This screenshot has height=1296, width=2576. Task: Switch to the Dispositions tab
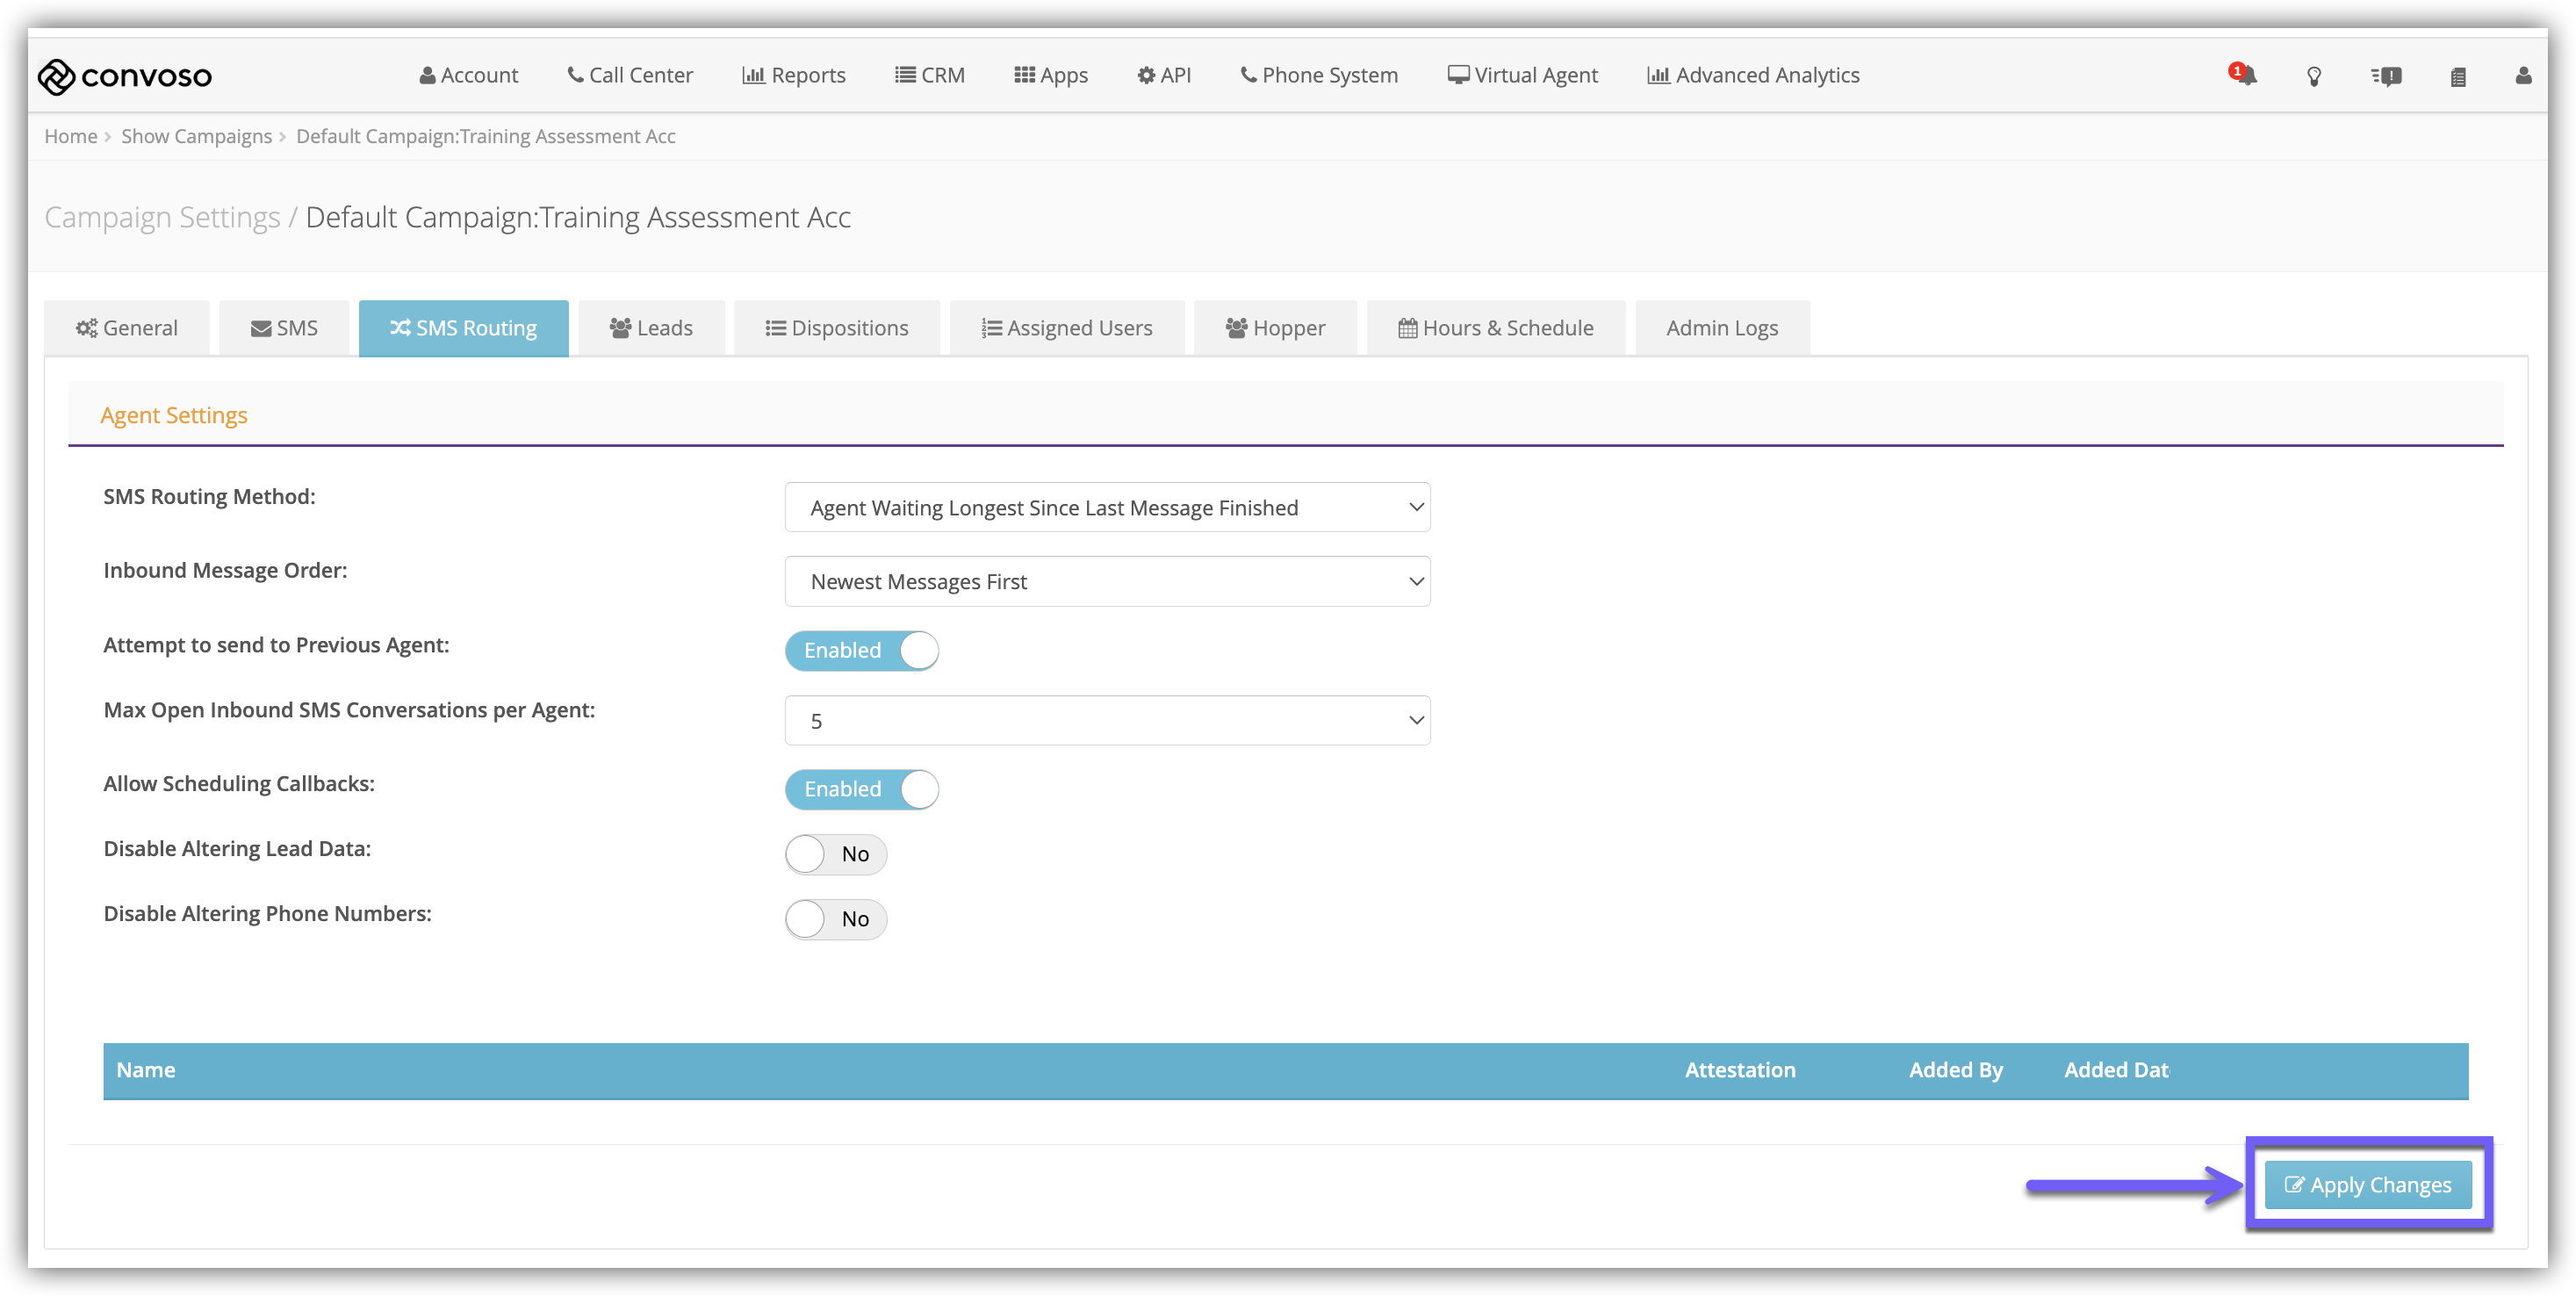coord(837,328)
